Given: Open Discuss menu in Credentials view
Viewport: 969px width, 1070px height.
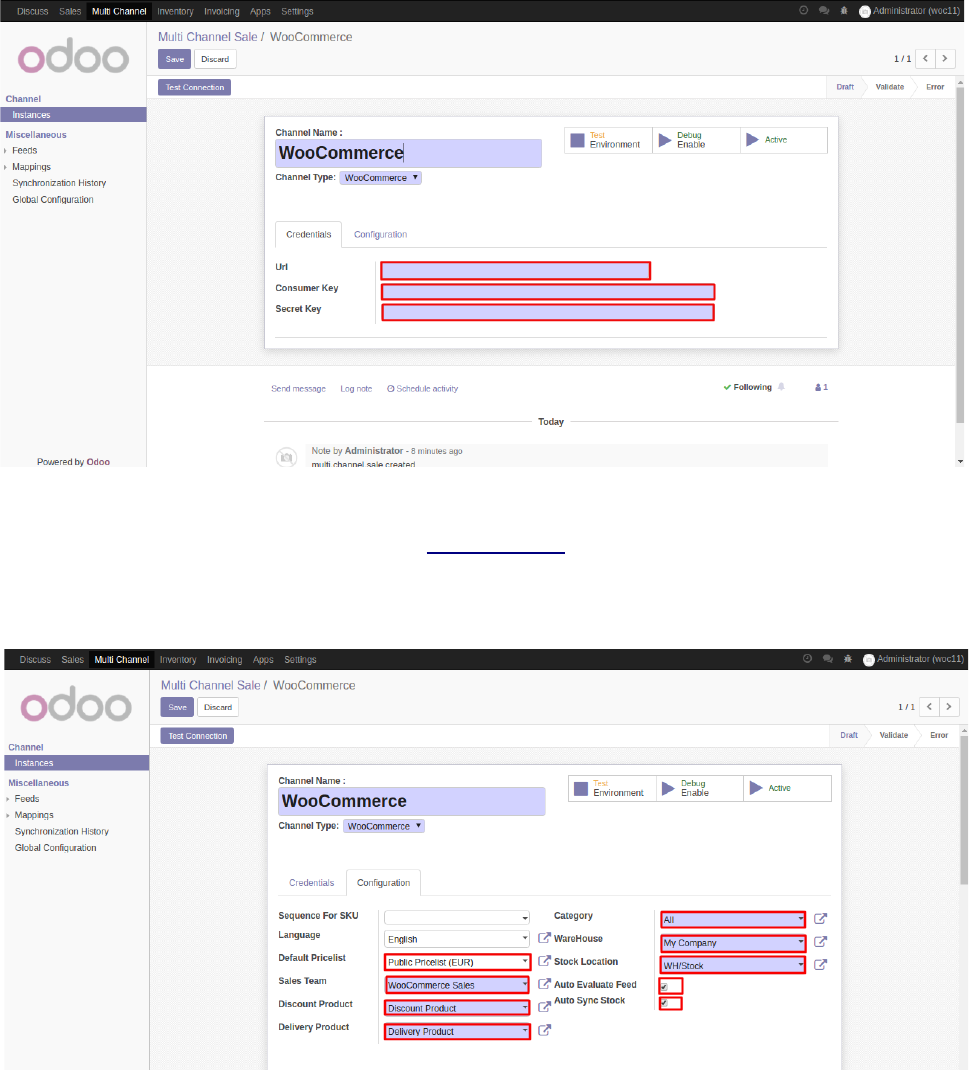Looking at the screenshot, I should [33, 11].
